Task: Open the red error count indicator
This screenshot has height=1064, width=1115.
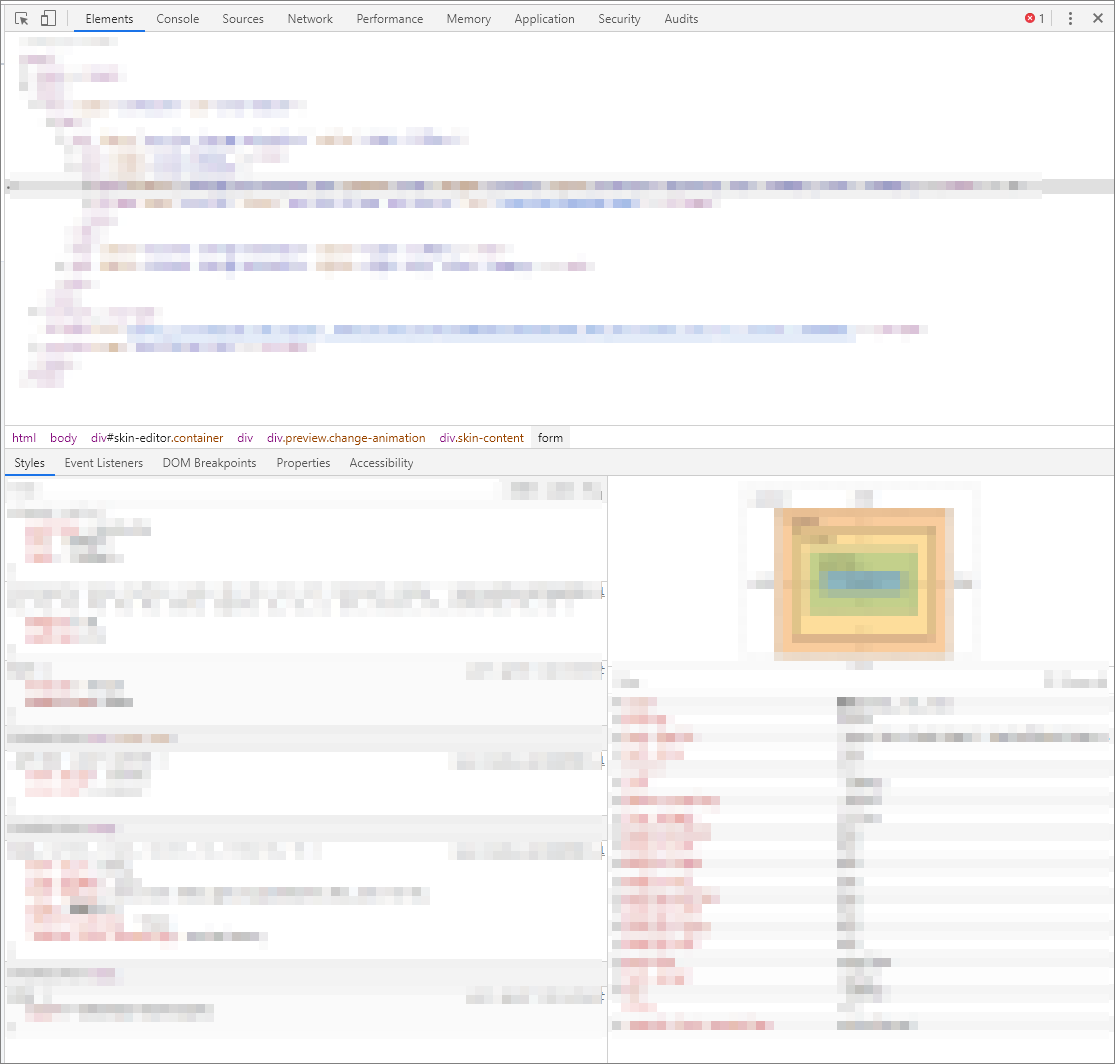Action: click(1035, 18)
